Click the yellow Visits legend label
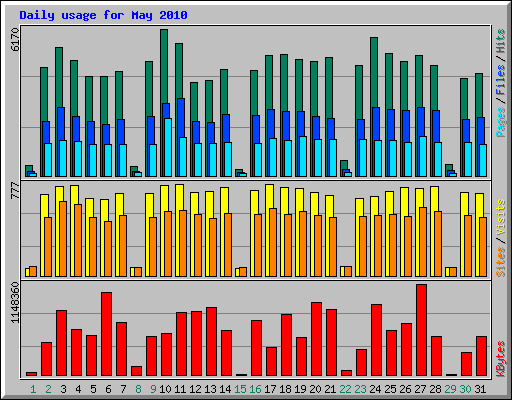This screenshot has height=400, width=512. [x=501, y=218]
